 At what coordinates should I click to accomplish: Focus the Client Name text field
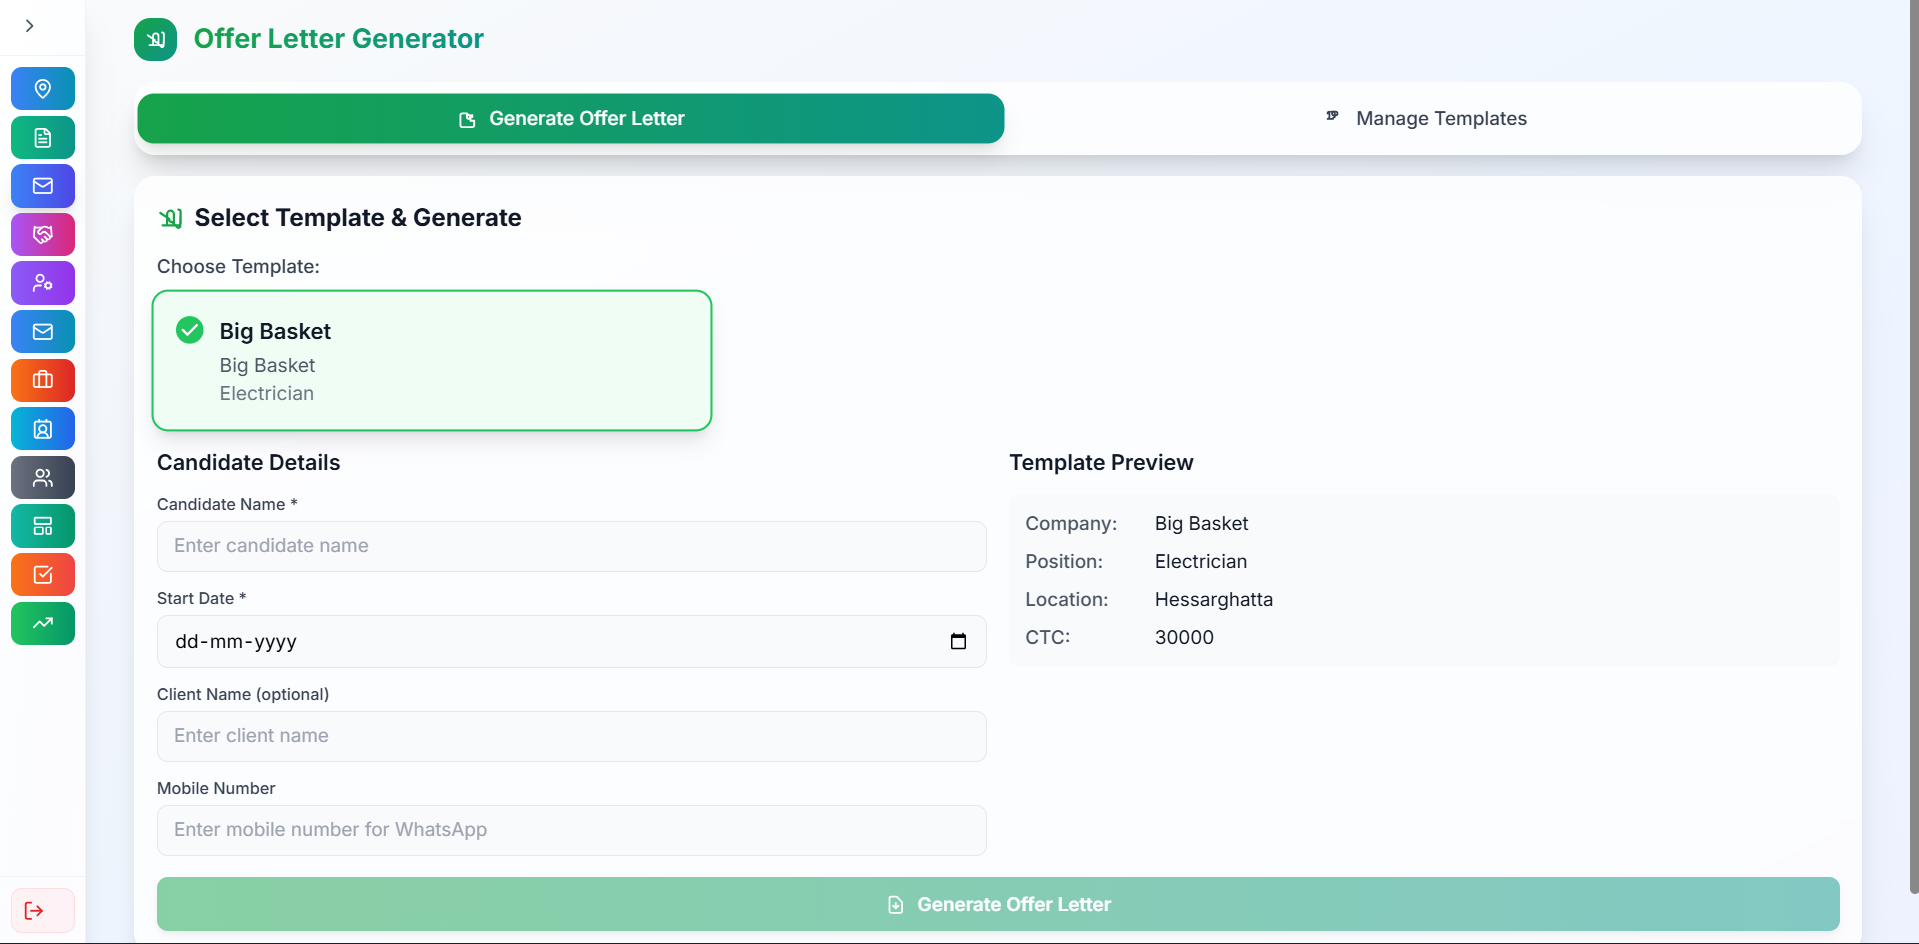[x=571, y=736]
